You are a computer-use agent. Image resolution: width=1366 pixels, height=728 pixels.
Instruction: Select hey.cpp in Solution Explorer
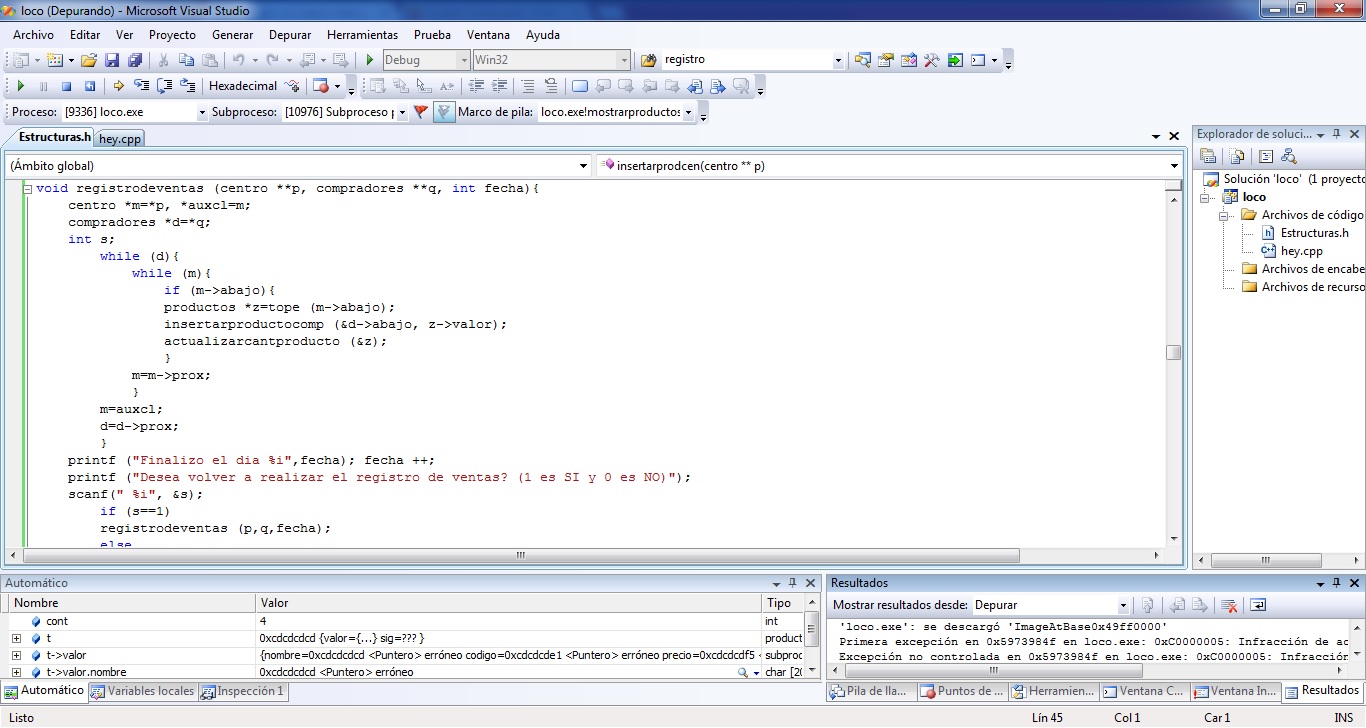tap(1301, 251)
